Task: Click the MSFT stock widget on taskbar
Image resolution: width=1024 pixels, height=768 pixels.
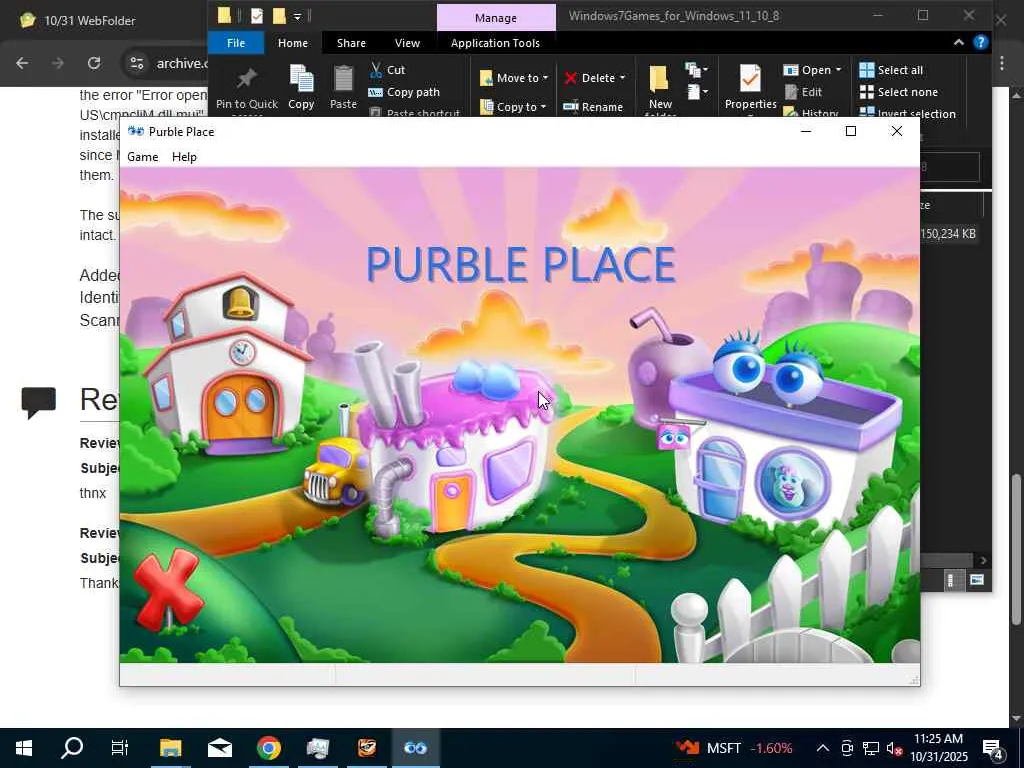Action: click(735, 748)
